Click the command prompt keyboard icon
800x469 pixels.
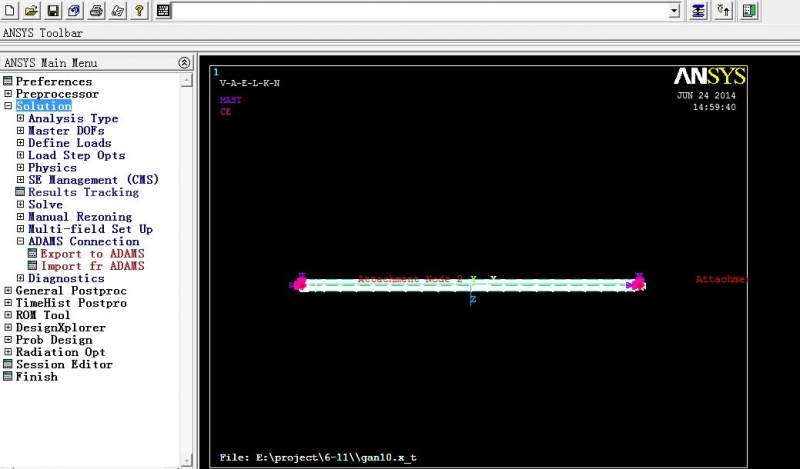click(x=163, y=10)
